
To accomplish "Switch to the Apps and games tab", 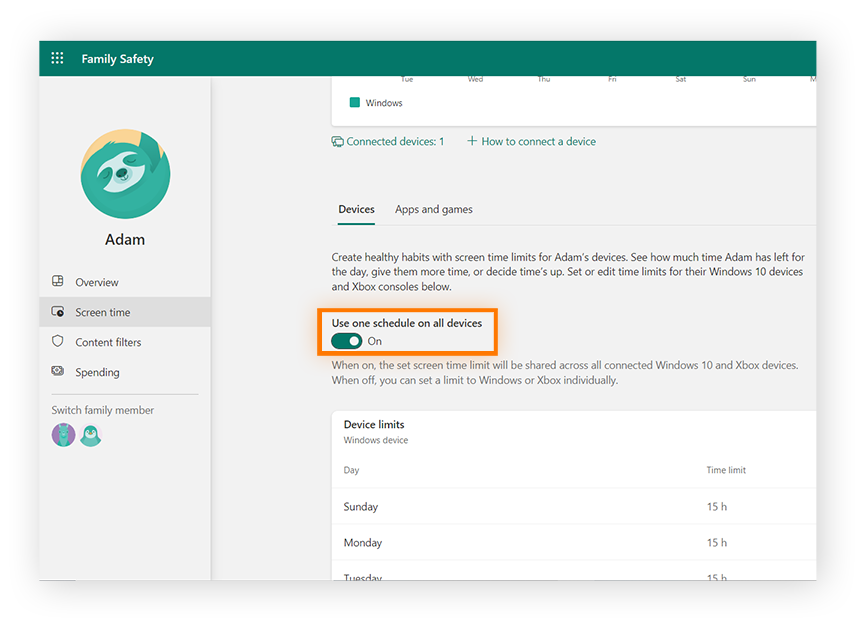I will pyautogui.click(x=433, y=209).
